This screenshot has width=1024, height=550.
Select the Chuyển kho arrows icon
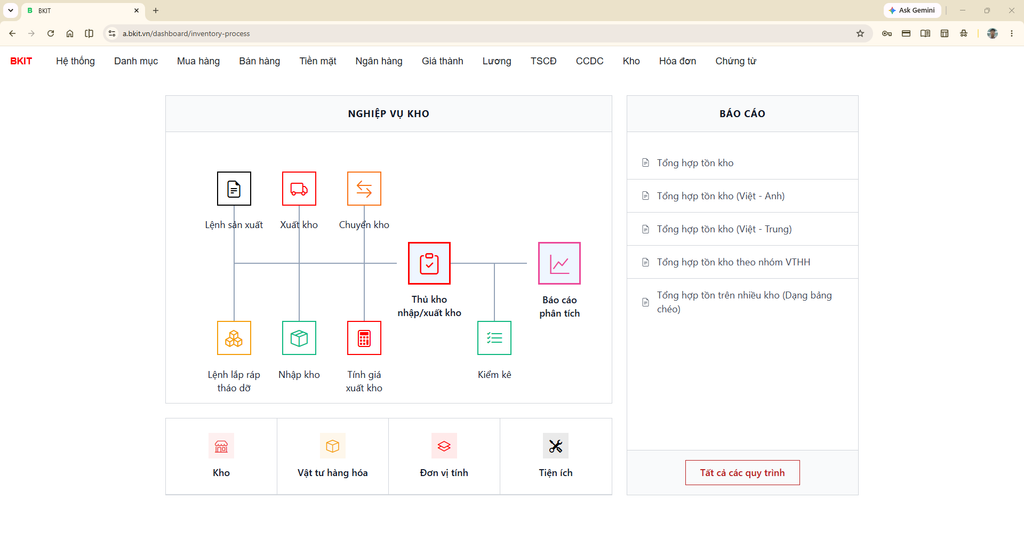(364, 189)
